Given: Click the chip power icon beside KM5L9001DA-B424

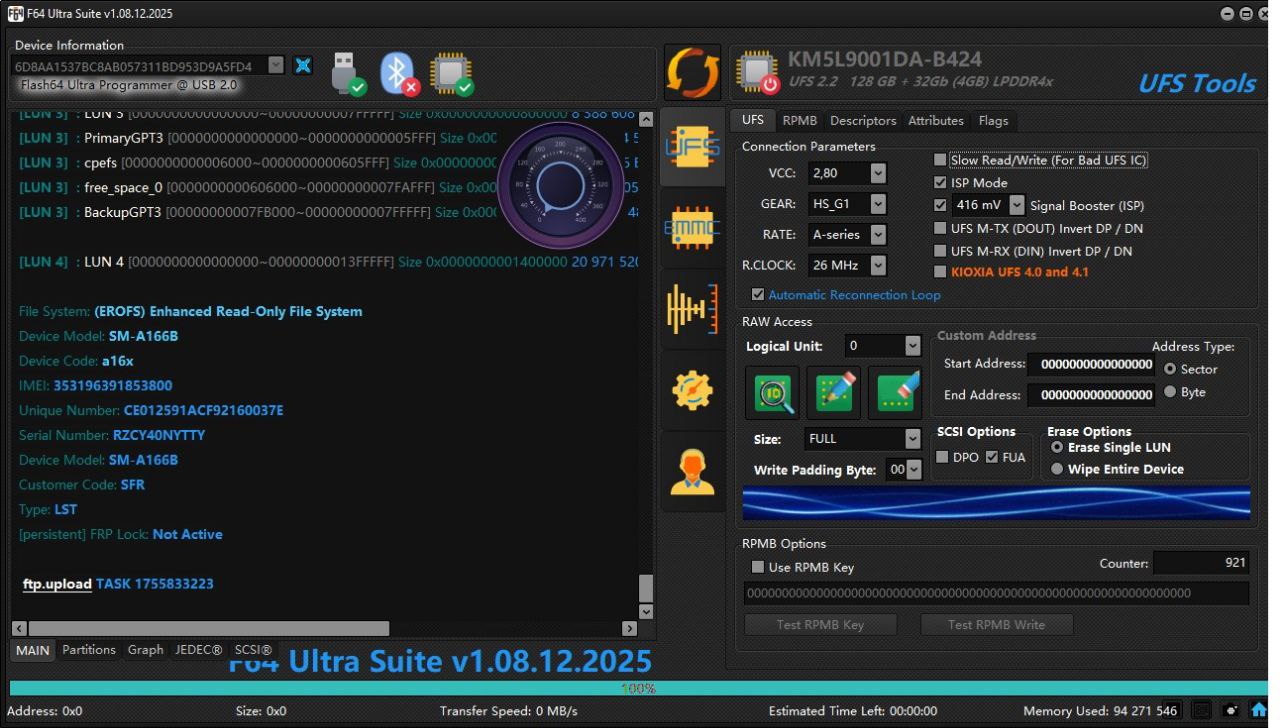Looking at the screenshot, I should coord(756,73).
